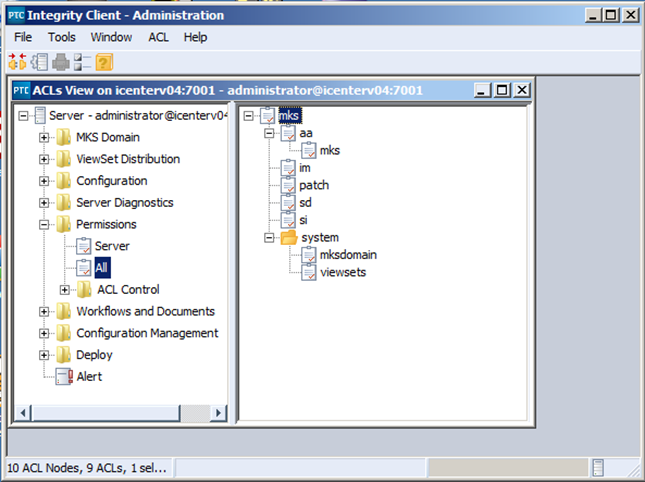
Task: Expand the ViewSet Distribution folder
Action: pyautogui.click(x=44, y=159)
